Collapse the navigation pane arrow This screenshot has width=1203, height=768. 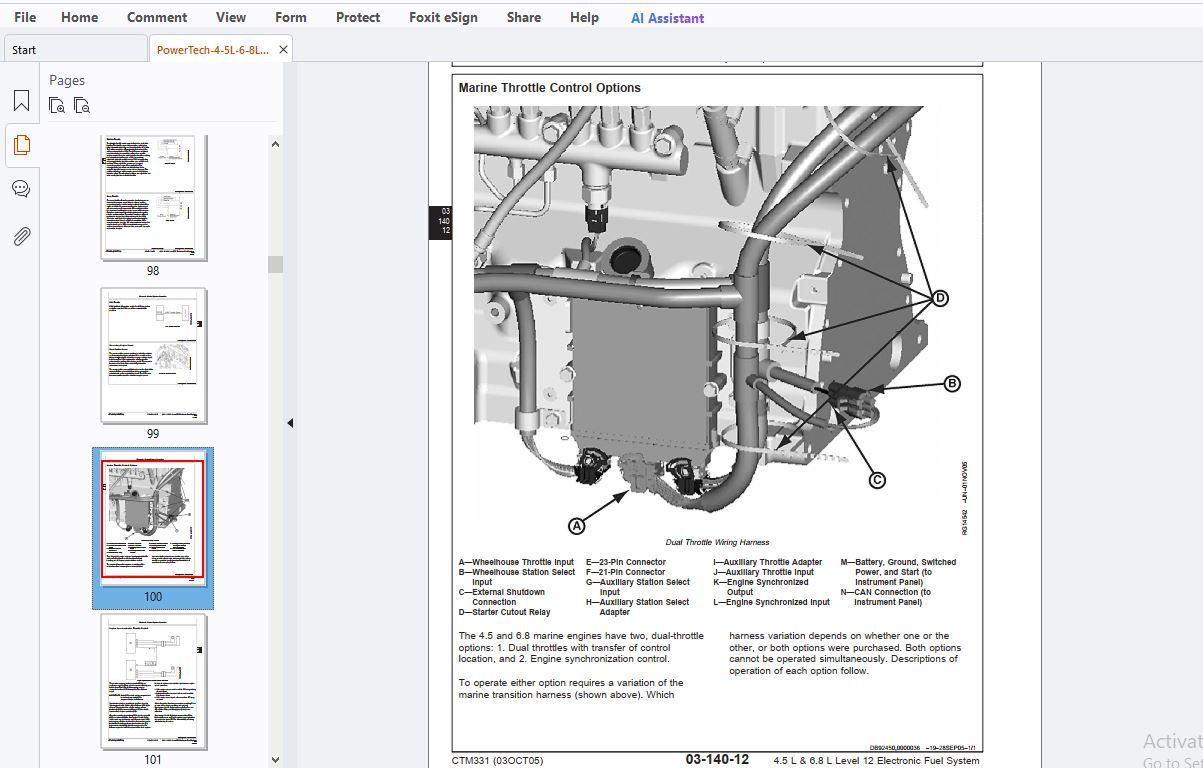[x=290, y=423]
